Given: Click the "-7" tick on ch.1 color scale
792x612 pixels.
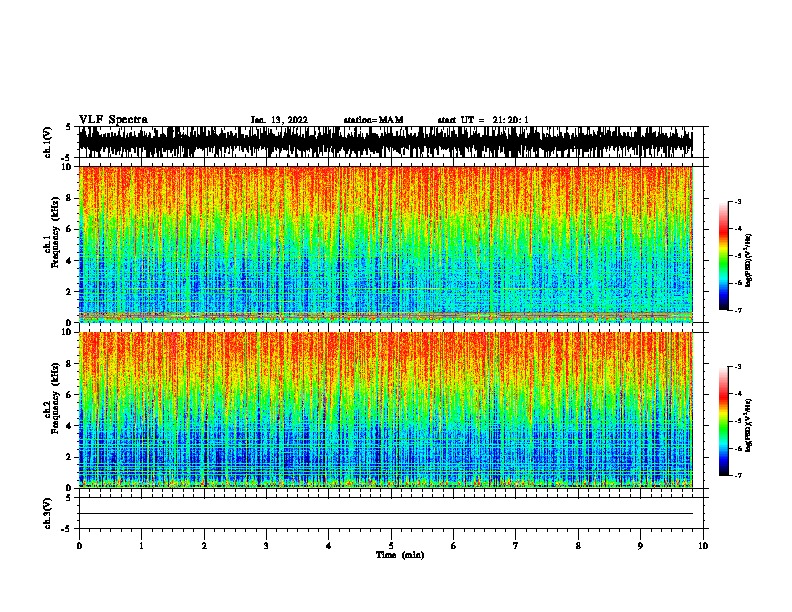Looking at the screenshot, I should tap(737, 310).
